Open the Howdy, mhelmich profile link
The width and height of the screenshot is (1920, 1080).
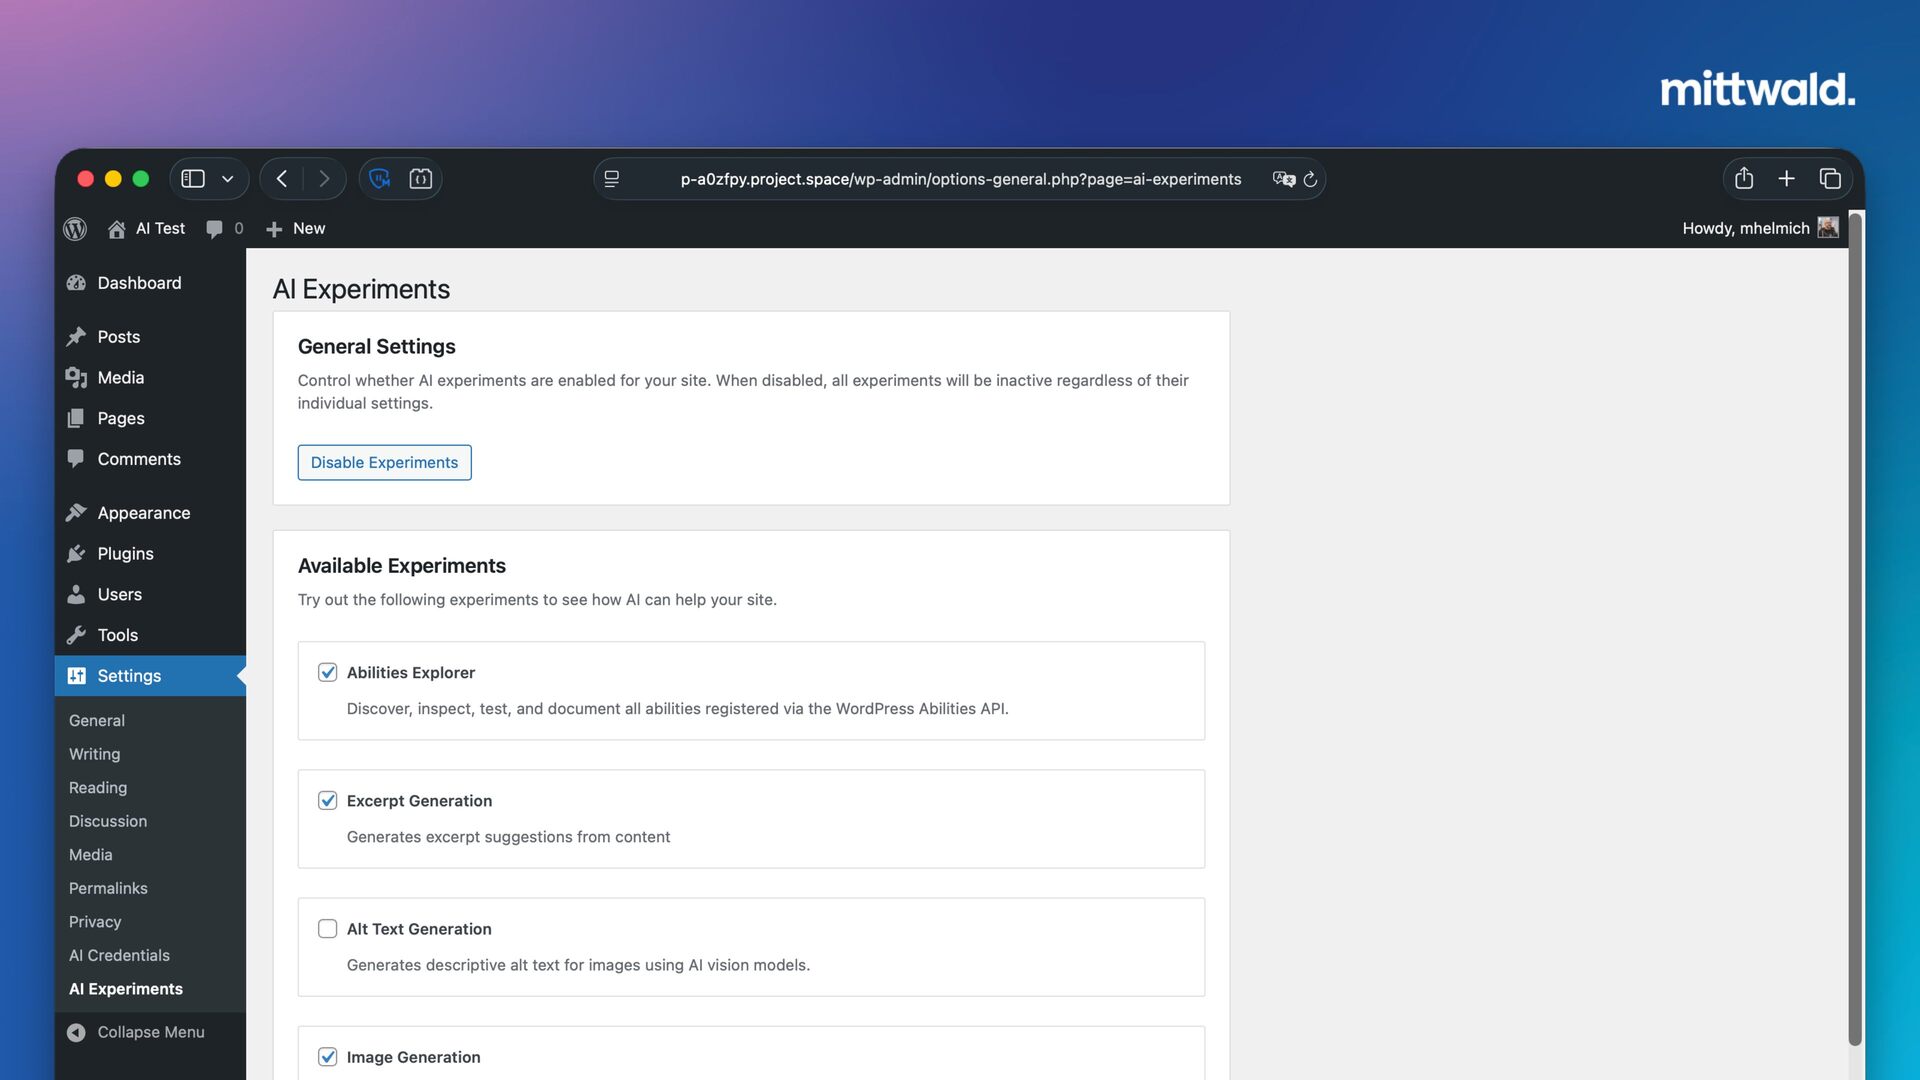[x=1745, y=229]
